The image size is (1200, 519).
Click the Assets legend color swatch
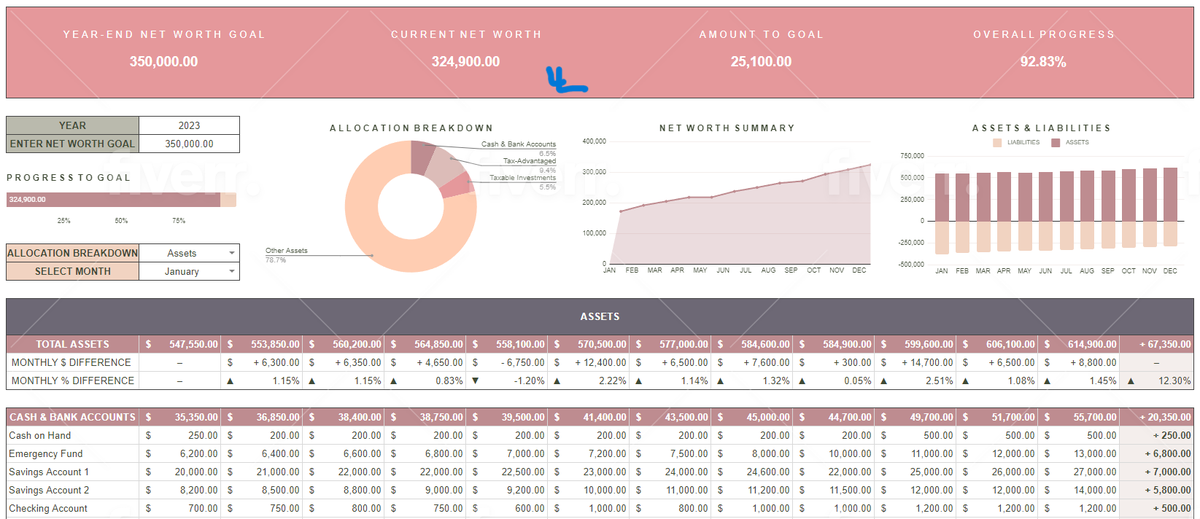[1056, 142]
